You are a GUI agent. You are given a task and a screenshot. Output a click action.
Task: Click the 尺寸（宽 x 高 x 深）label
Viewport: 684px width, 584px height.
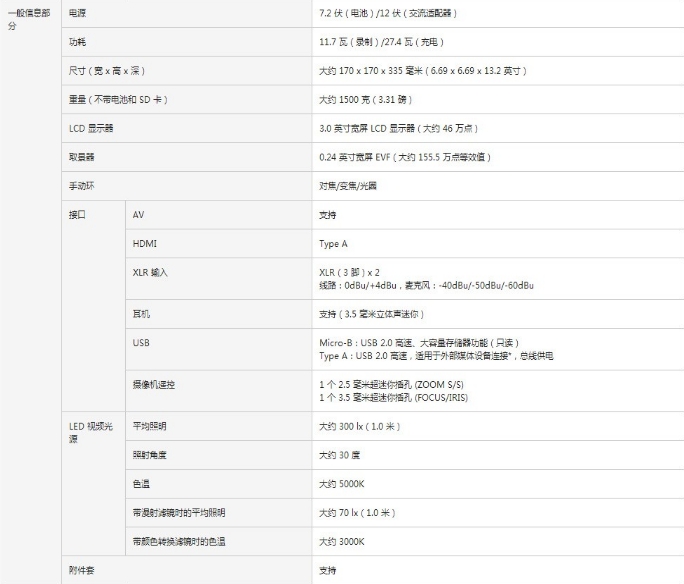[x=107, y=71]
